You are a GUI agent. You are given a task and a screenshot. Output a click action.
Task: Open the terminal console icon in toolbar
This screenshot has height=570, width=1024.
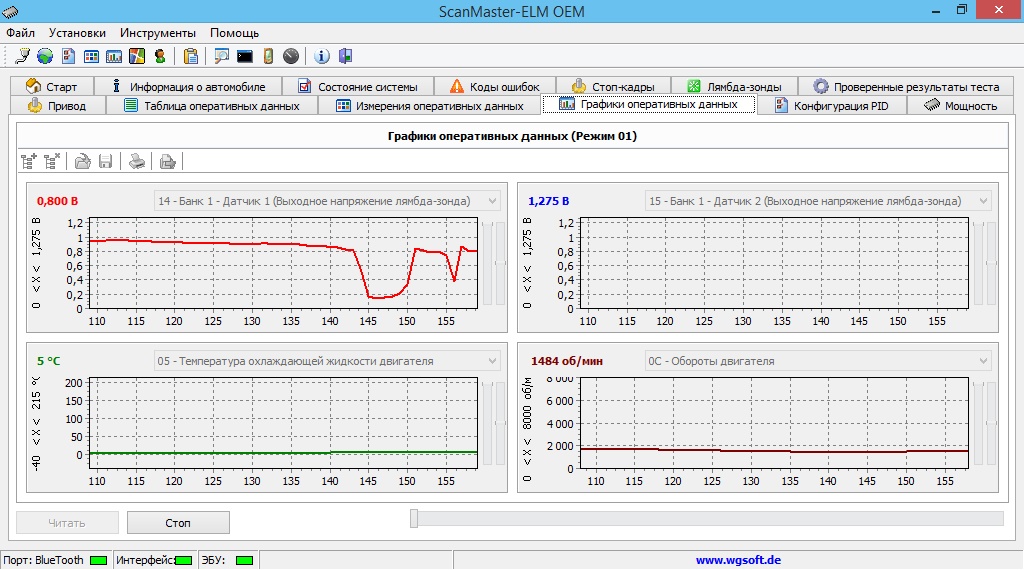tap(245, 56)
